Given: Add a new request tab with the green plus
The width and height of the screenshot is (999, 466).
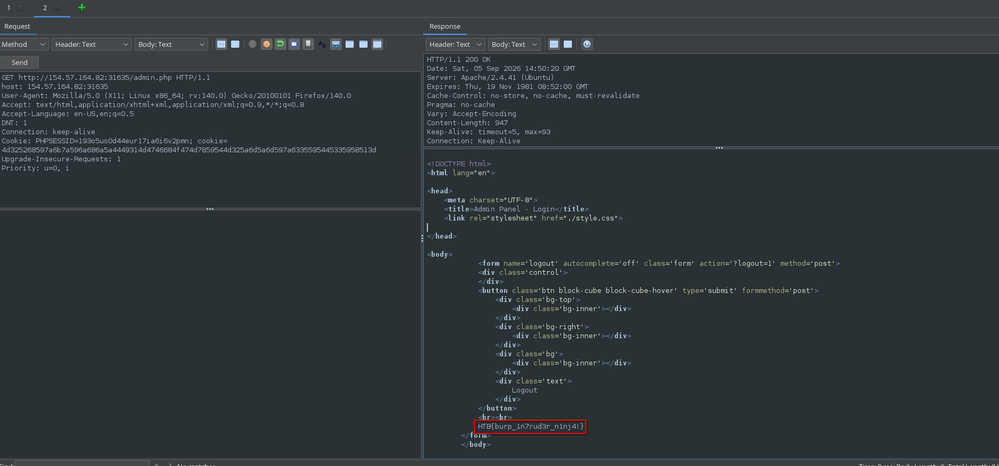Looking at the screenshot, I should point(82,8).
